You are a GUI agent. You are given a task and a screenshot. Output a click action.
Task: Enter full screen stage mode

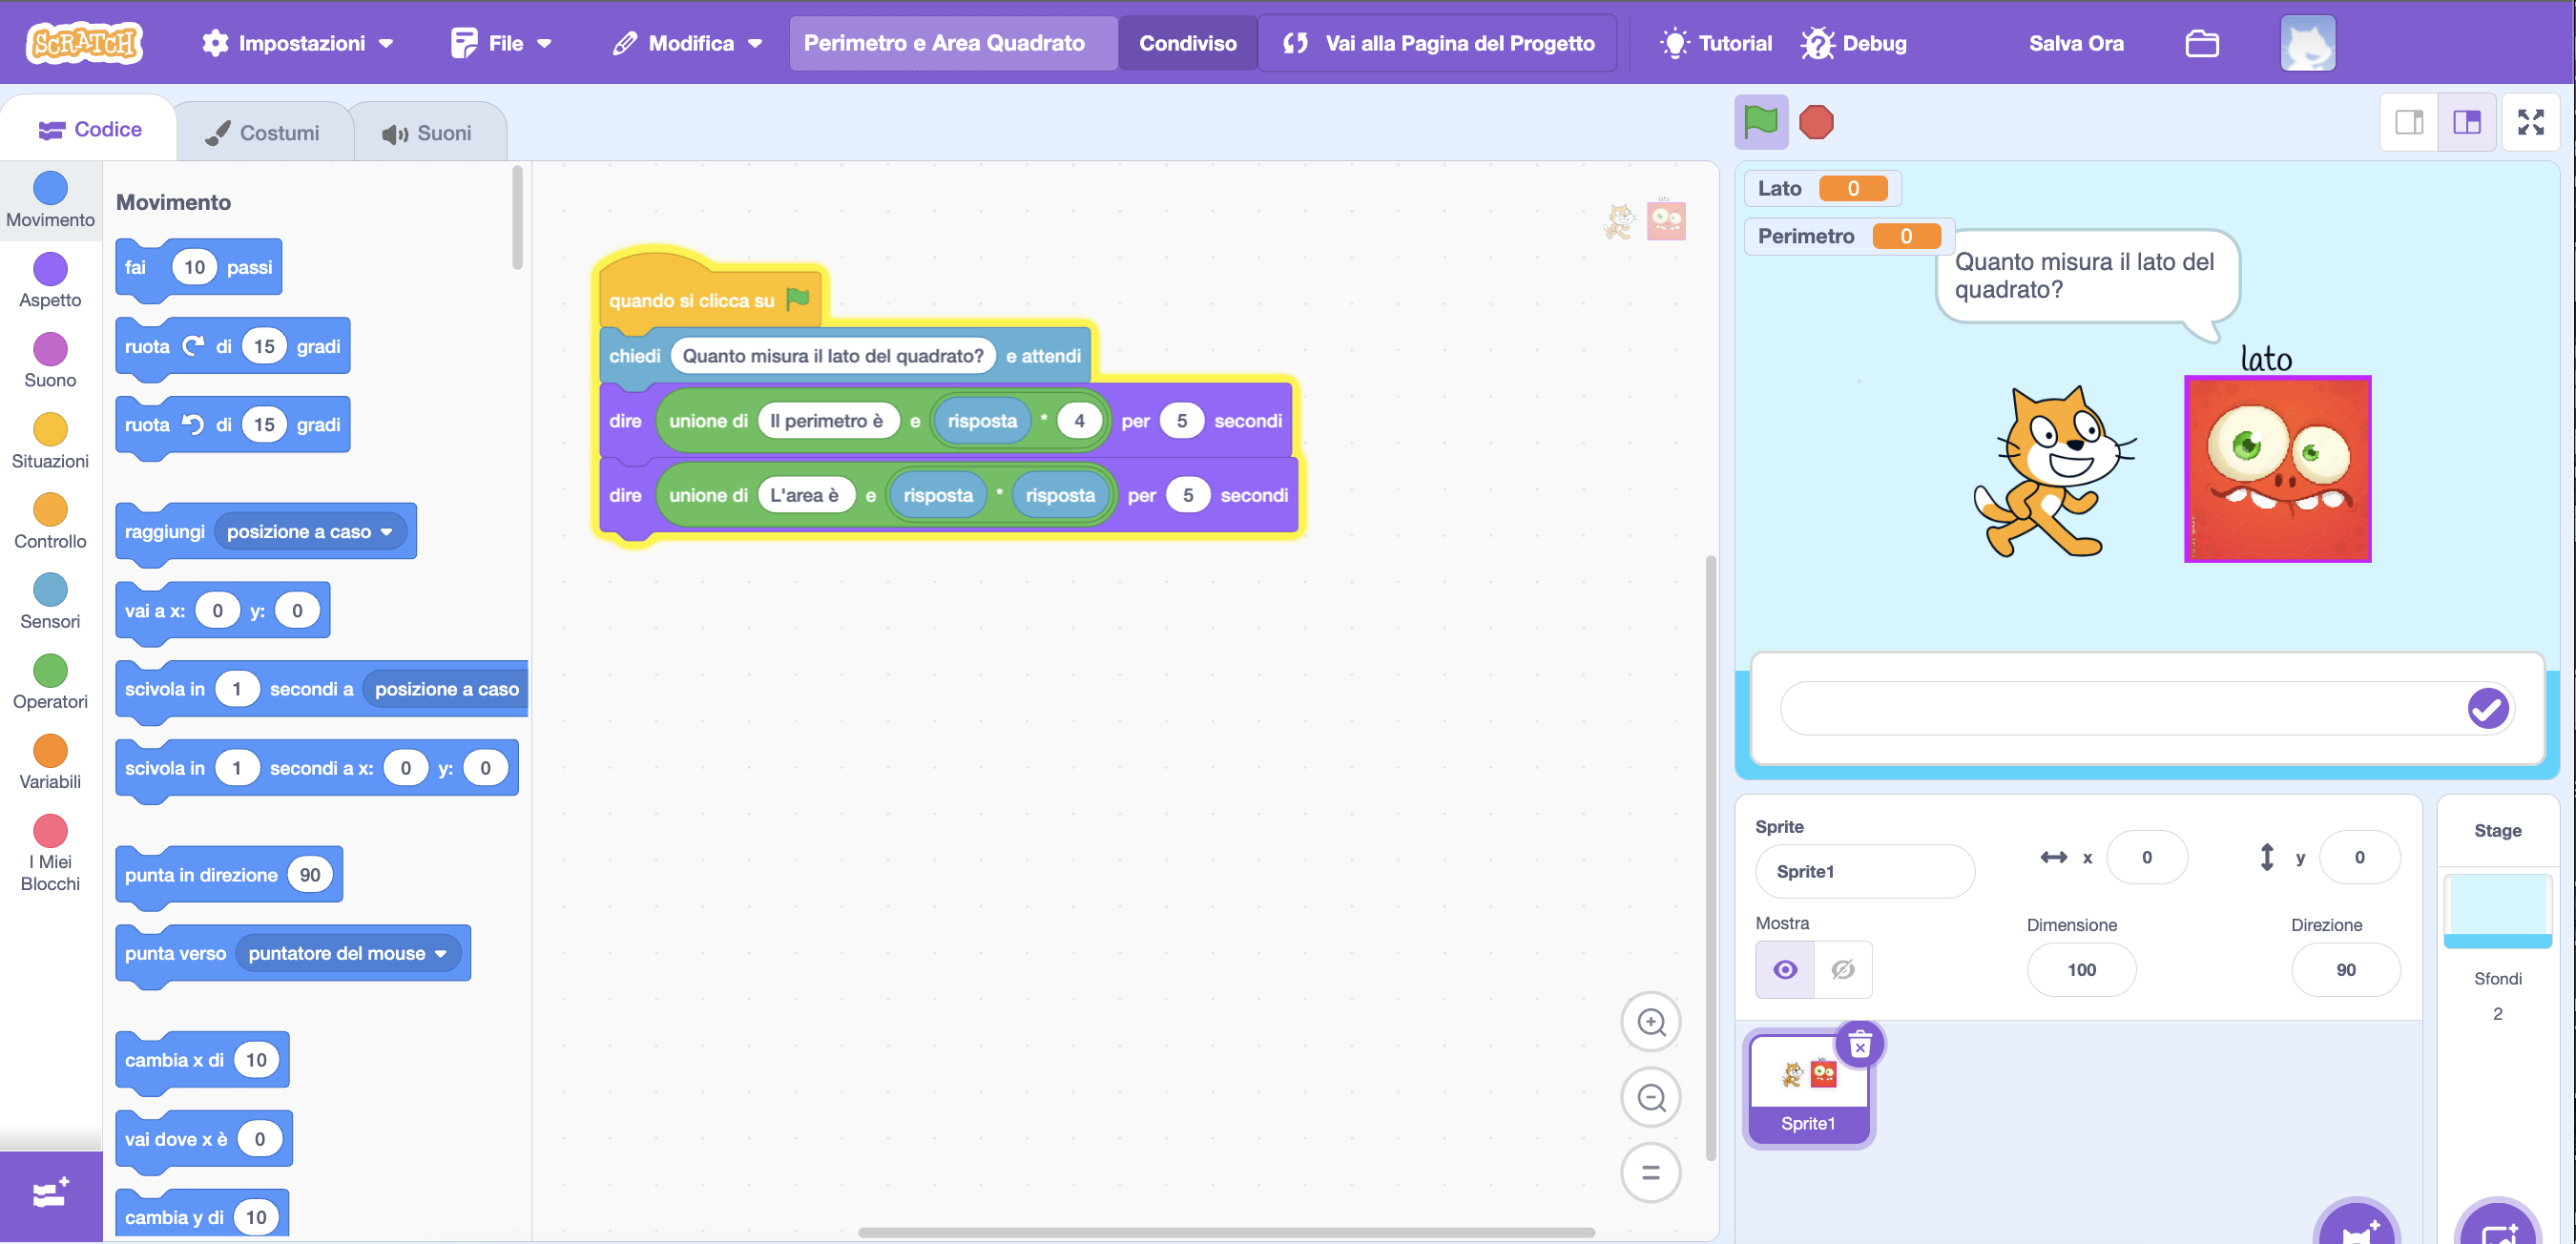(2531, 123)
